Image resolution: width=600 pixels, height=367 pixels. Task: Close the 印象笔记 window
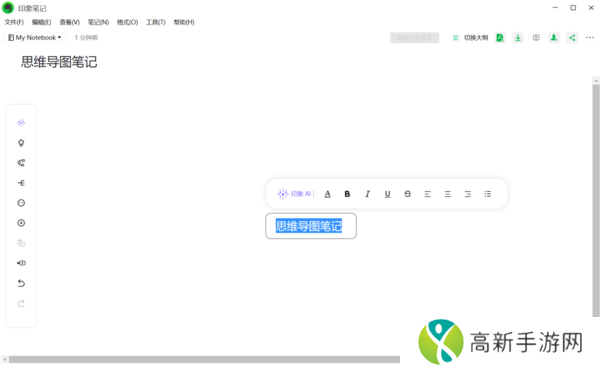coord(591,8)
